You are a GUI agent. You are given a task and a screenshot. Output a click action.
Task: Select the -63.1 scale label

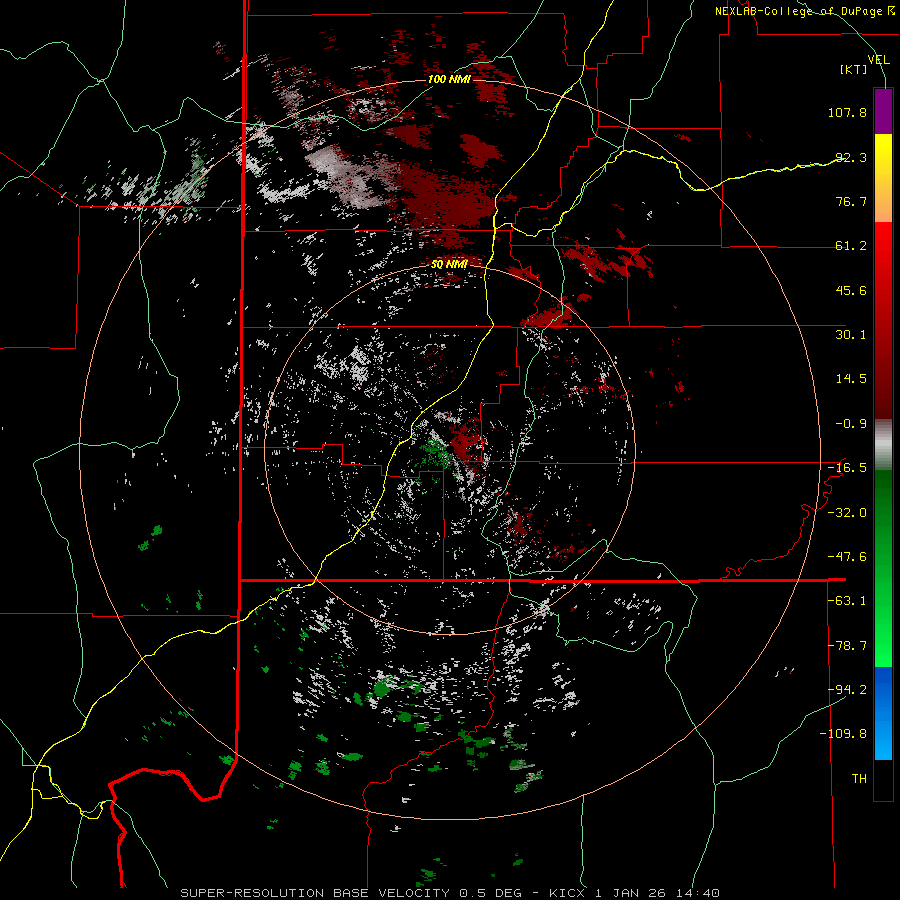click(x=847, y=601)
